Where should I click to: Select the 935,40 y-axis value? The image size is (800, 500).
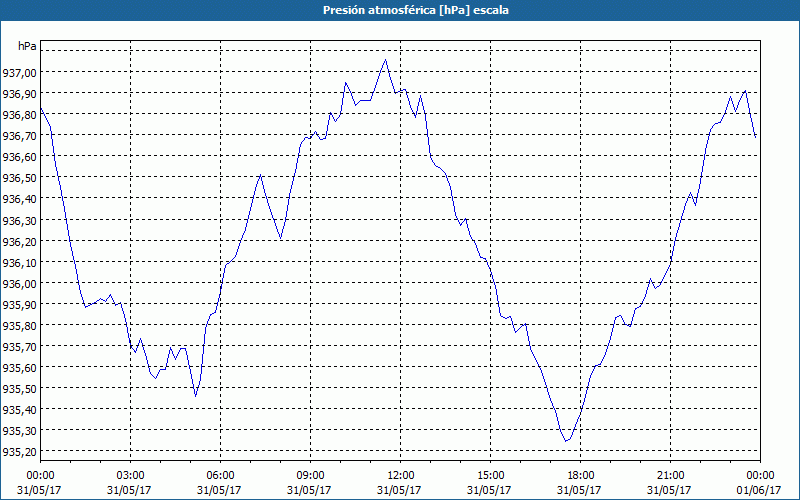20,410
